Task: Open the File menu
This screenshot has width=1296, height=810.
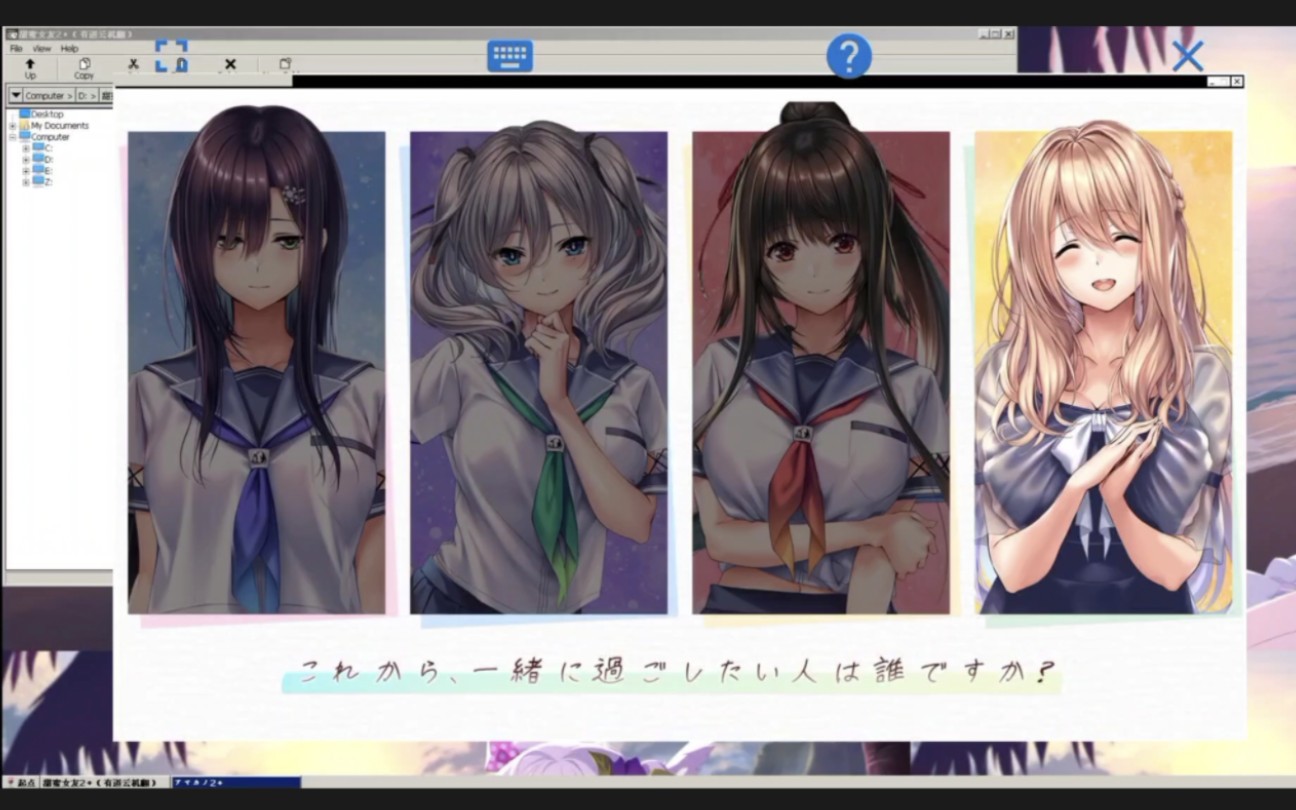Action: point(16,48)
